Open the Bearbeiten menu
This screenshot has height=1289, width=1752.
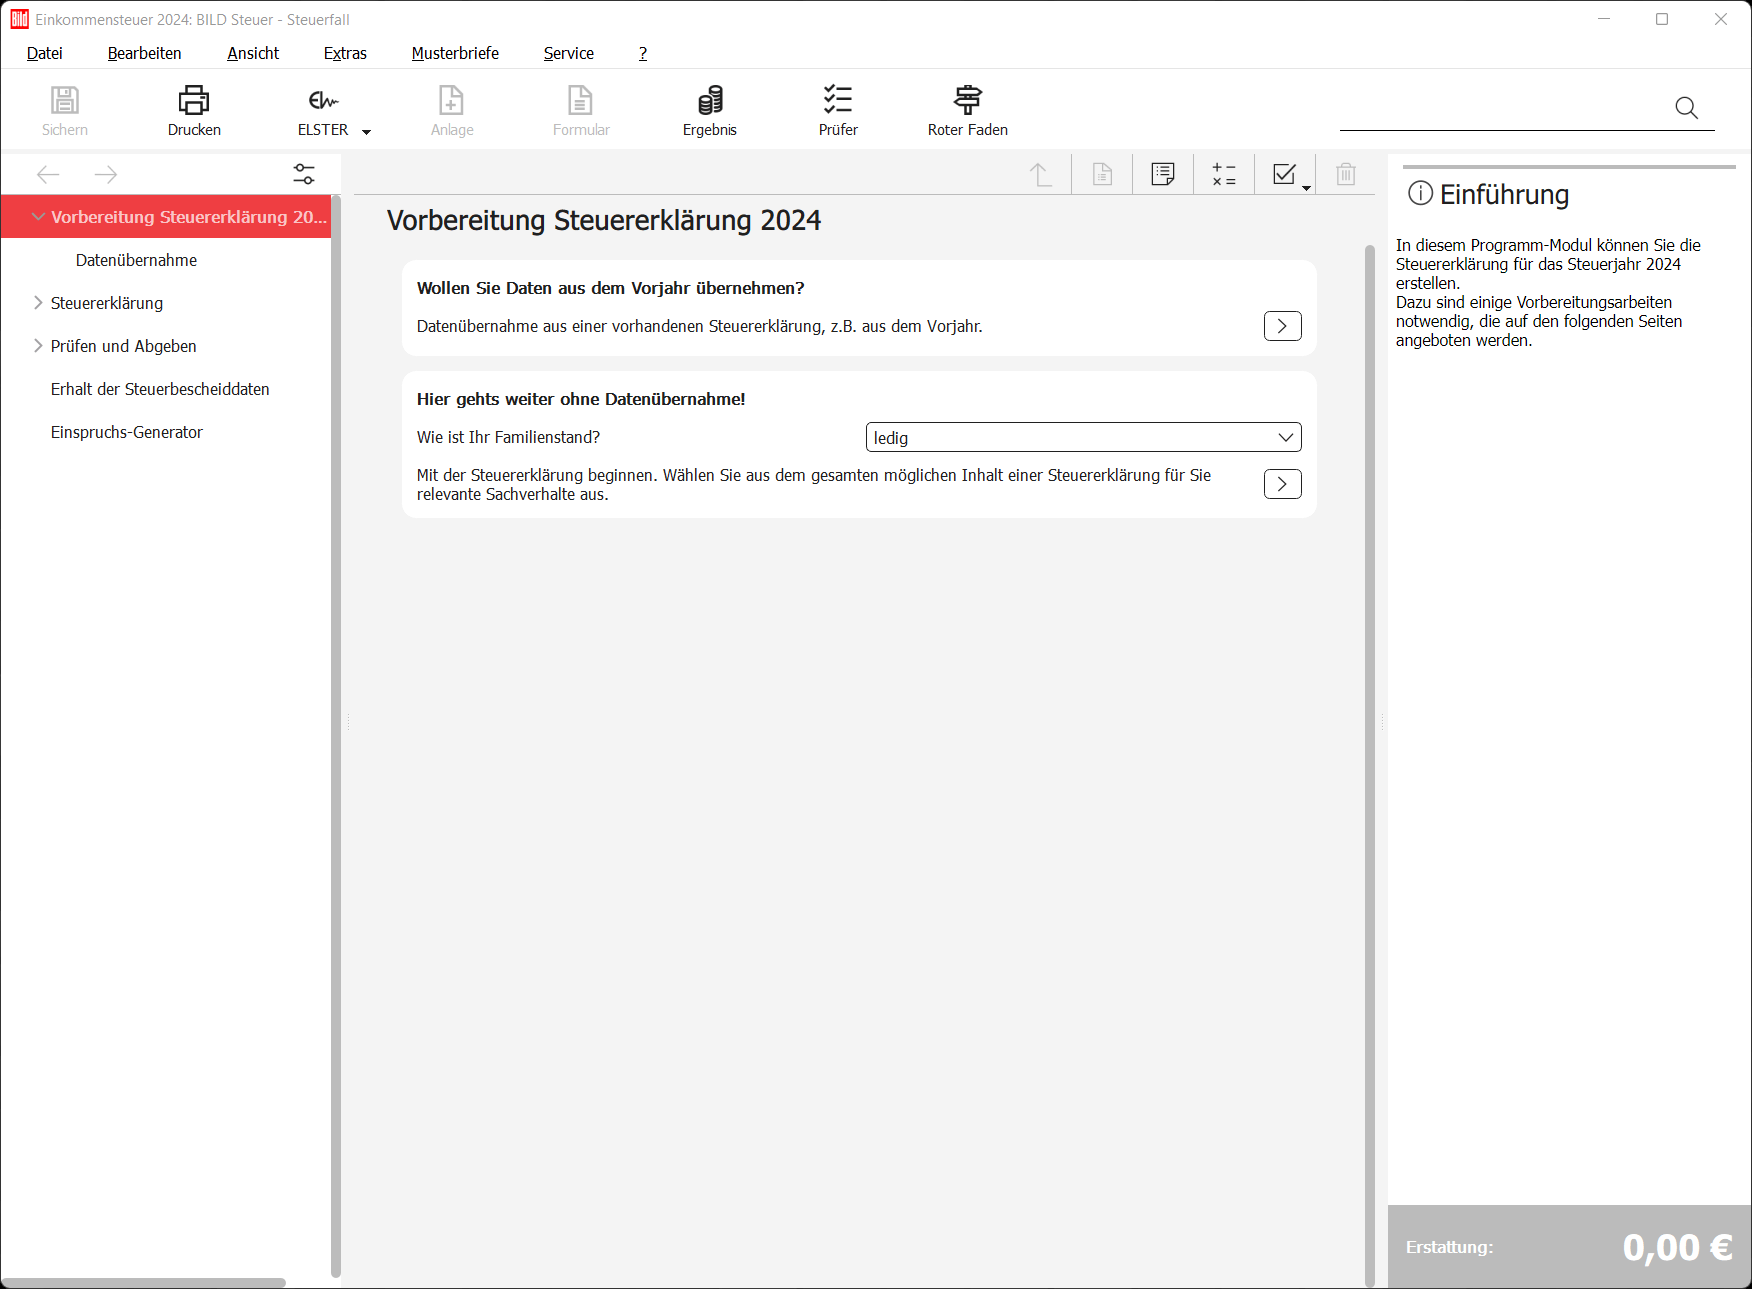click(x=145, y=53)
